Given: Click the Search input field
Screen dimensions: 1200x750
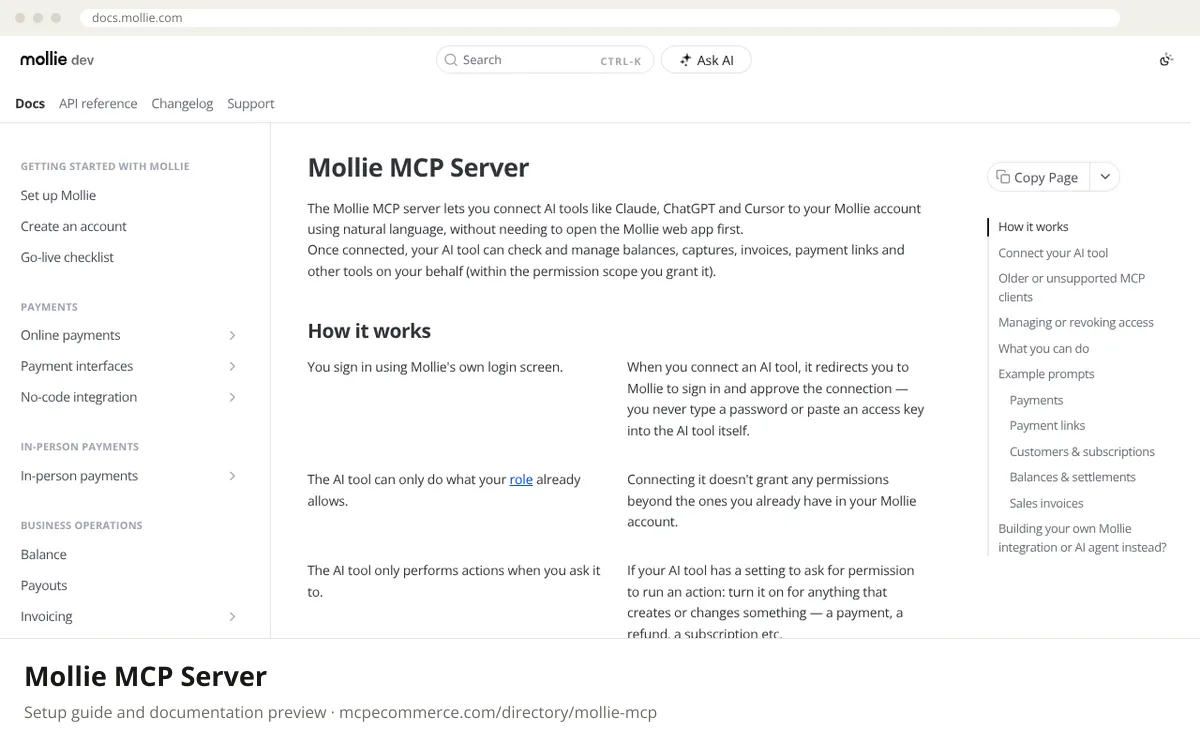Looking at the screenshot, I should click(x=545, y=60).
